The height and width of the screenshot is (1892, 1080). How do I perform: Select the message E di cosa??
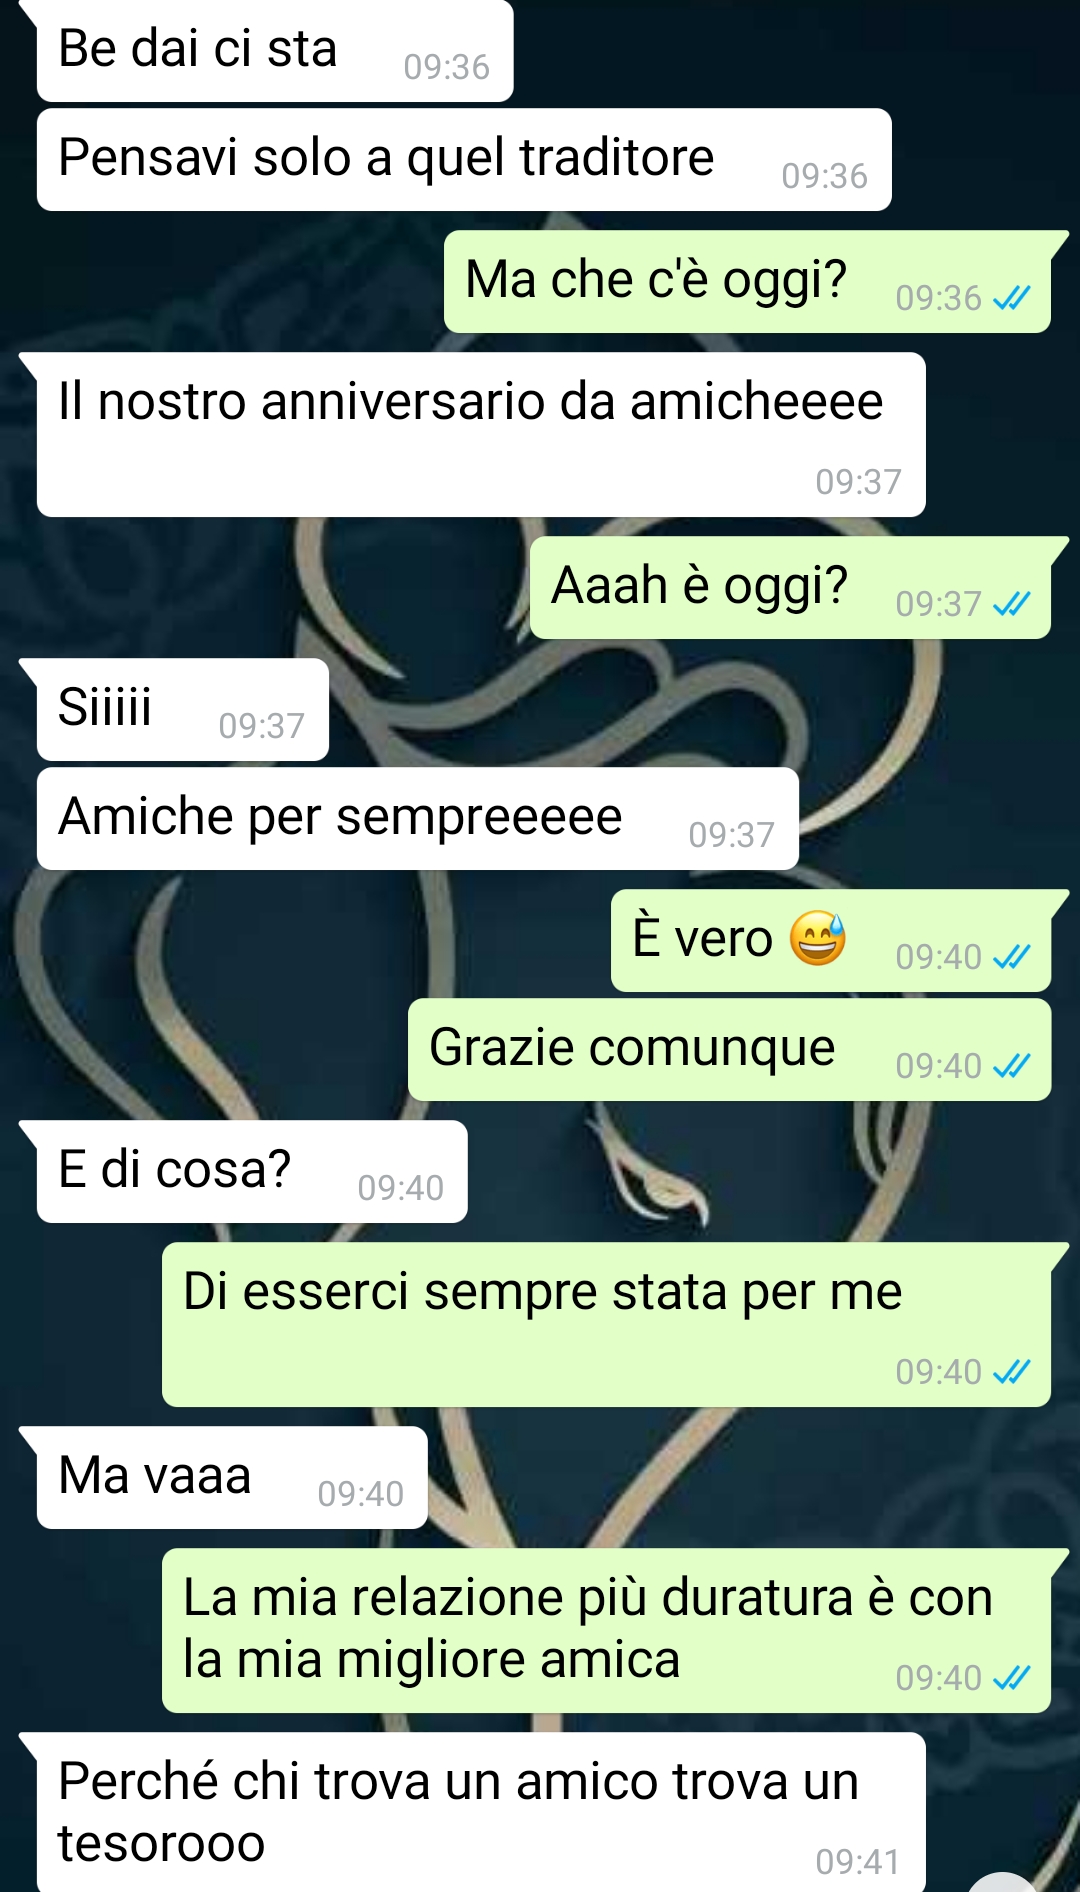click(x=252, y=1172)
